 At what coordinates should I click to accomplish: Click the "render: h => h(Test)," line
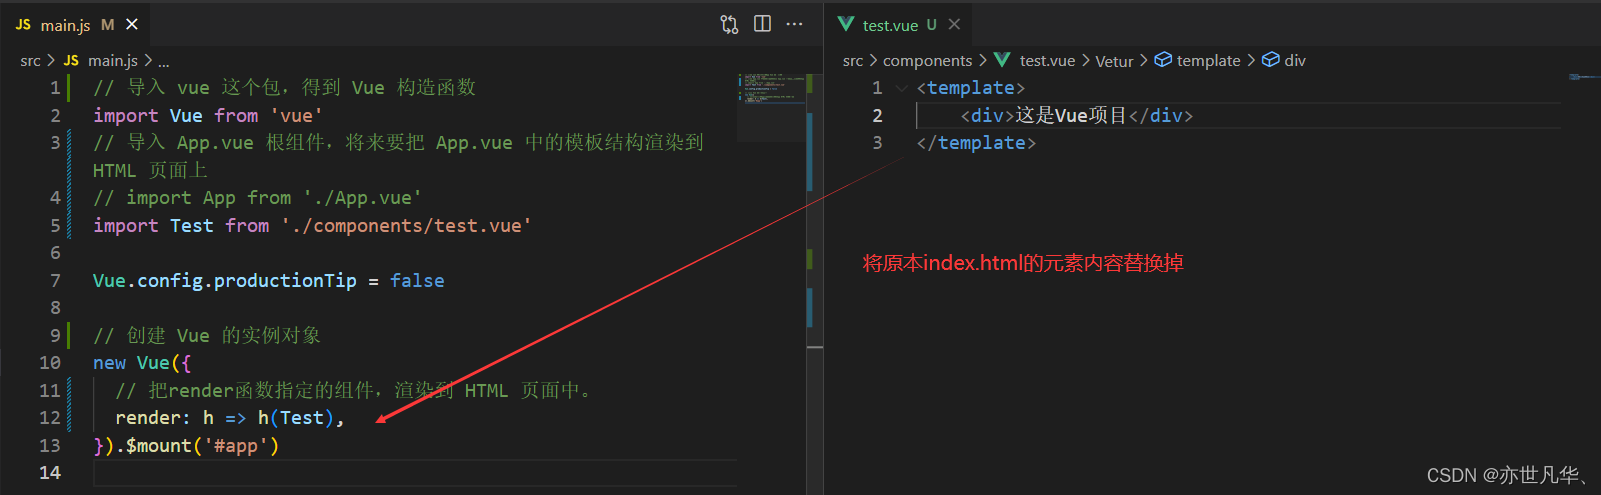tap(230, 418)
